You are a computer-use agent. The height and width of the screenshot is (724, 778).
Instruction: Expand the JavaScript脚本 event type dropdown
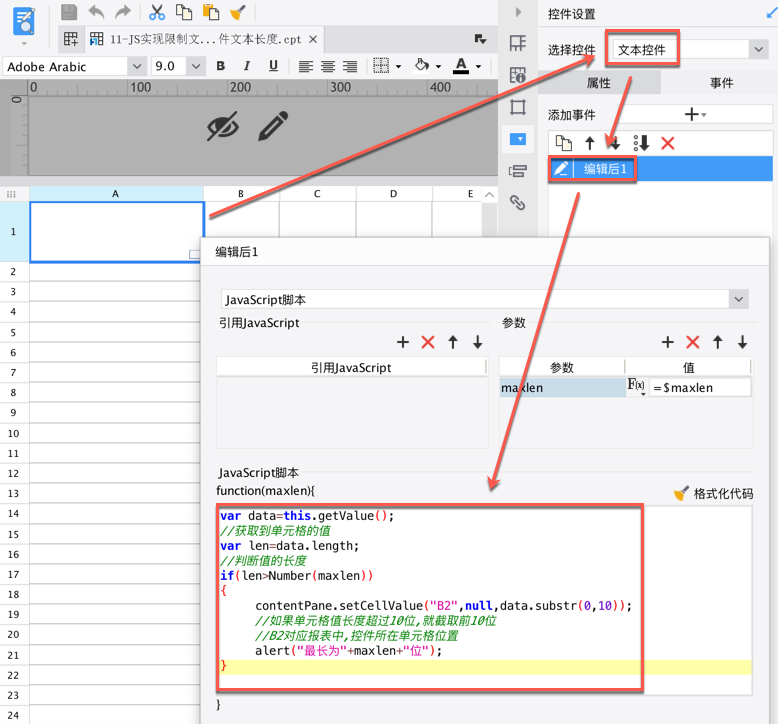point(738,299)
